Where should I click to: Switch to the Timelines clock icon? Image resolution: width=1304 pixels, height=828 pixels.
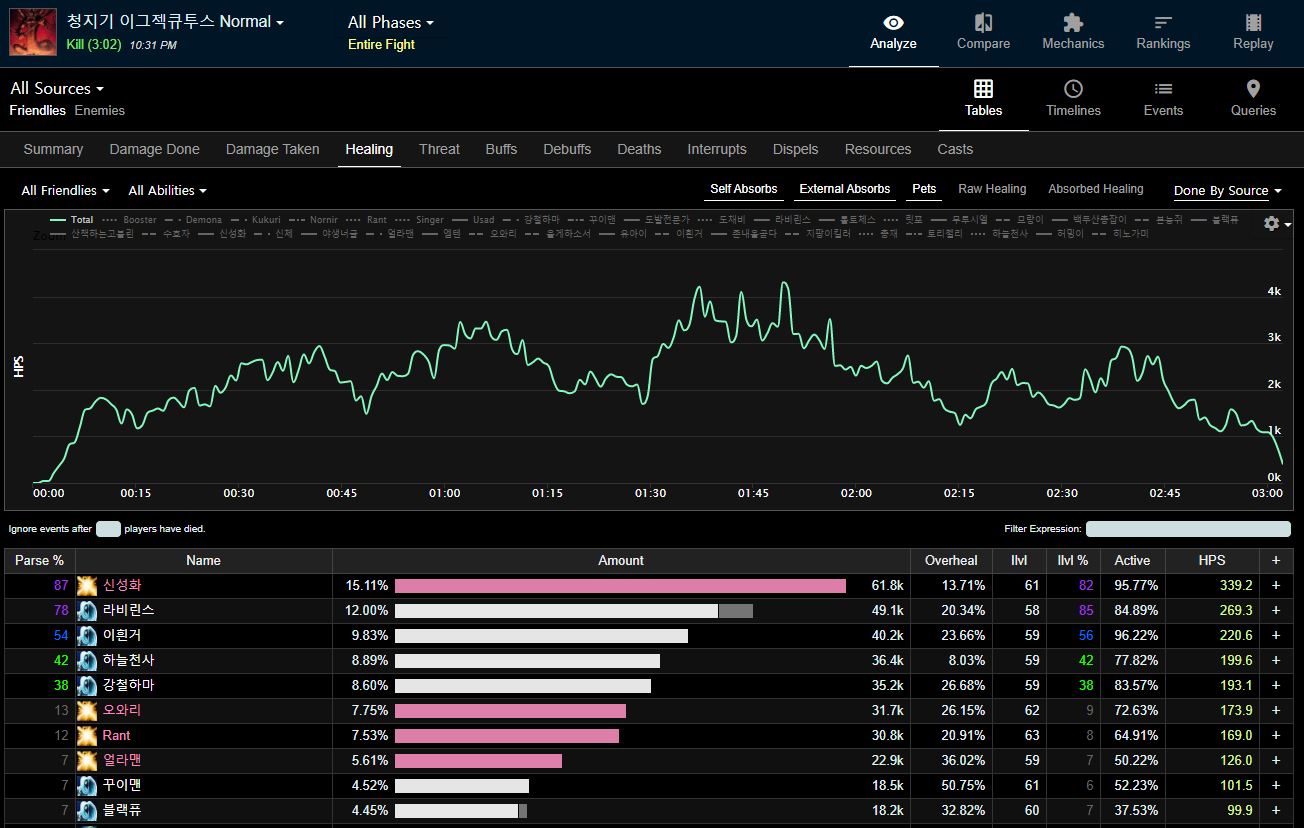click(x=1073, y=89)
